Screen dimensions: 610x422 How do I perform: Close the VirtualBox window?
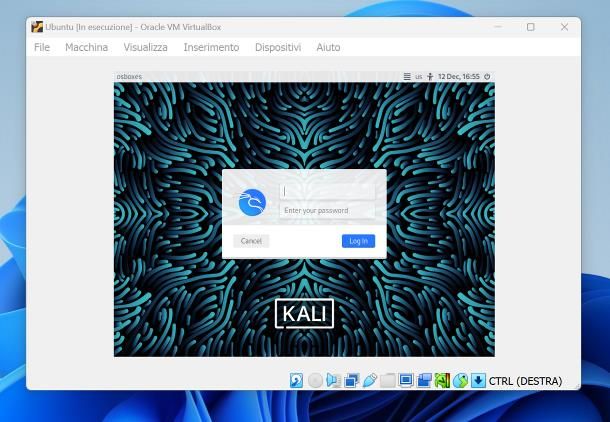pos(564,27)
